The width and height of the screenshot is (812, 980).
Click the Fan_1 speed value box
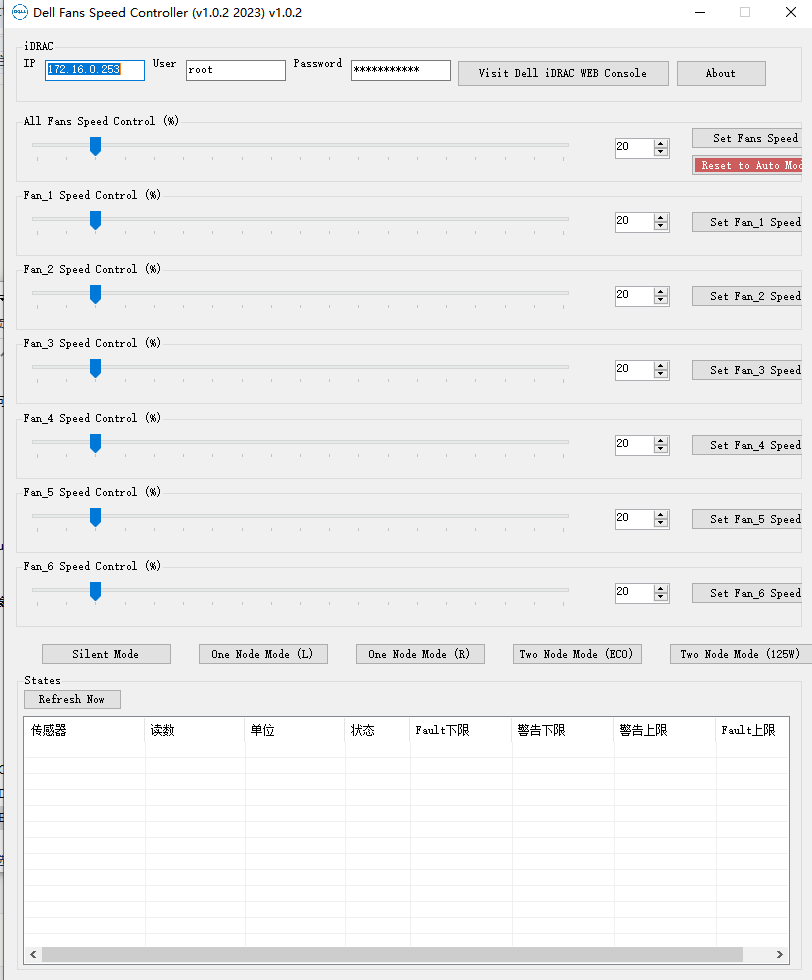(x=634, y=221)
